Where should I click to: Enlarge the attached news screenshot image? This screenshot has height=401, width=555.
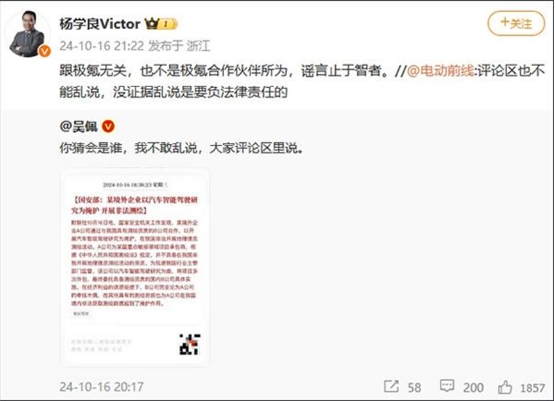(x=135, y=268)
